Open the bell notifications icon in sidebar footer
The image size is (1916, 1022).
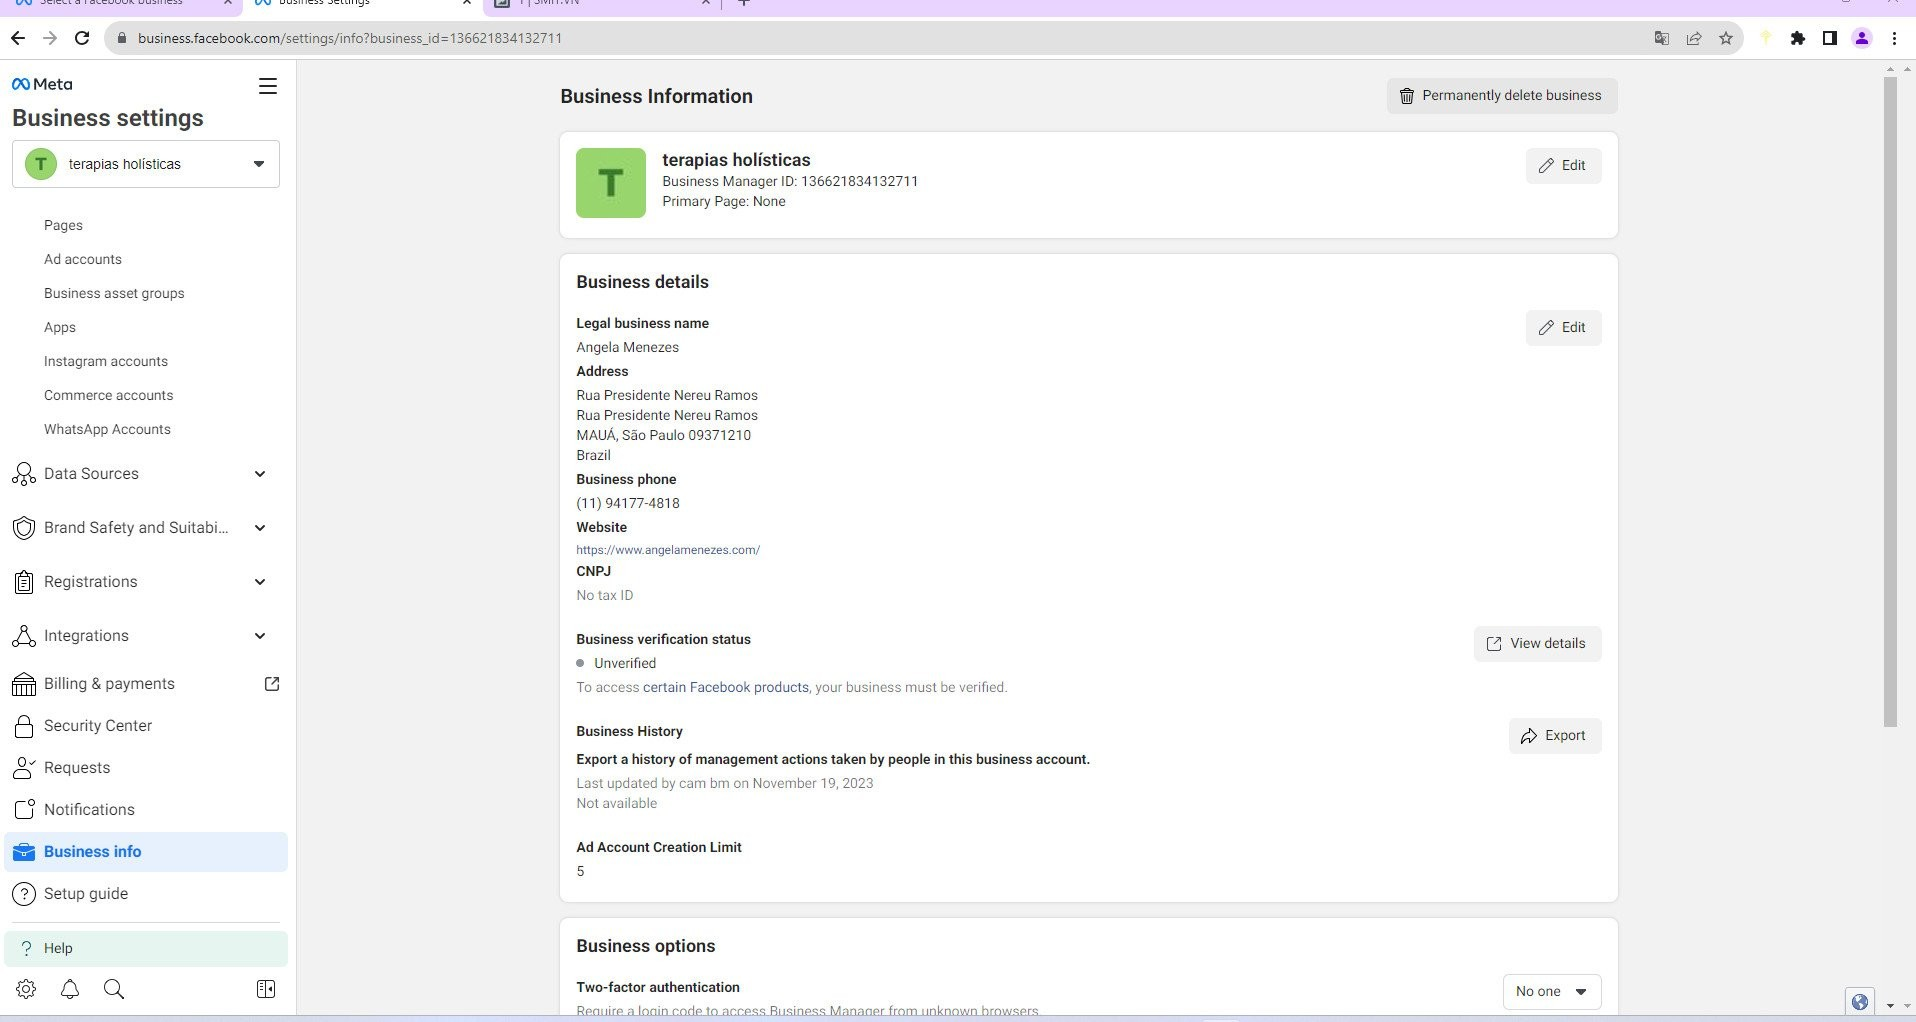(x=70, y=989)
